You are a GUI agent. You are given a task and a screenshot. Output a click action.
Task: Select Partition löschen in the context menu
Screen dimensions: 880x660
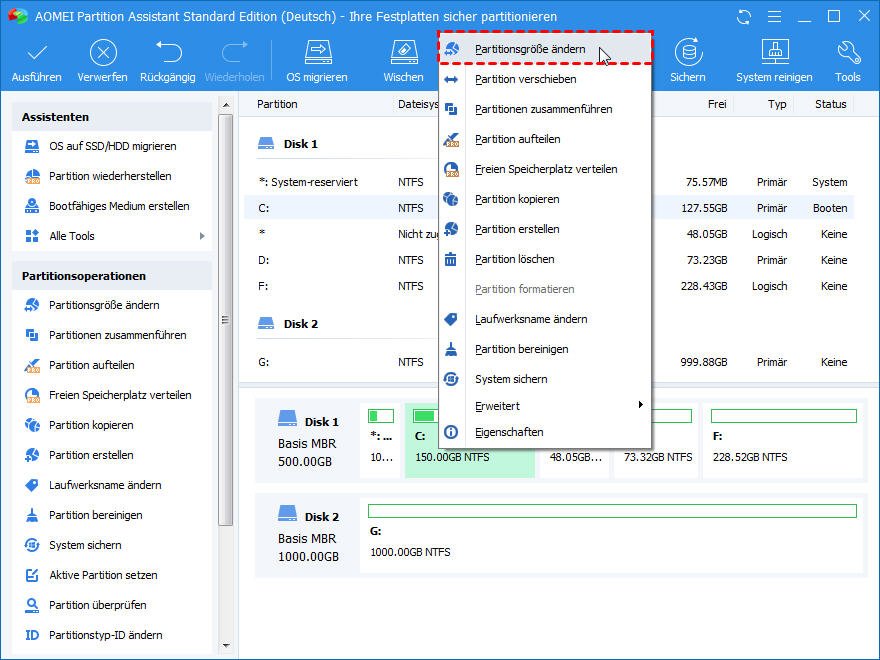click(544, 259)
